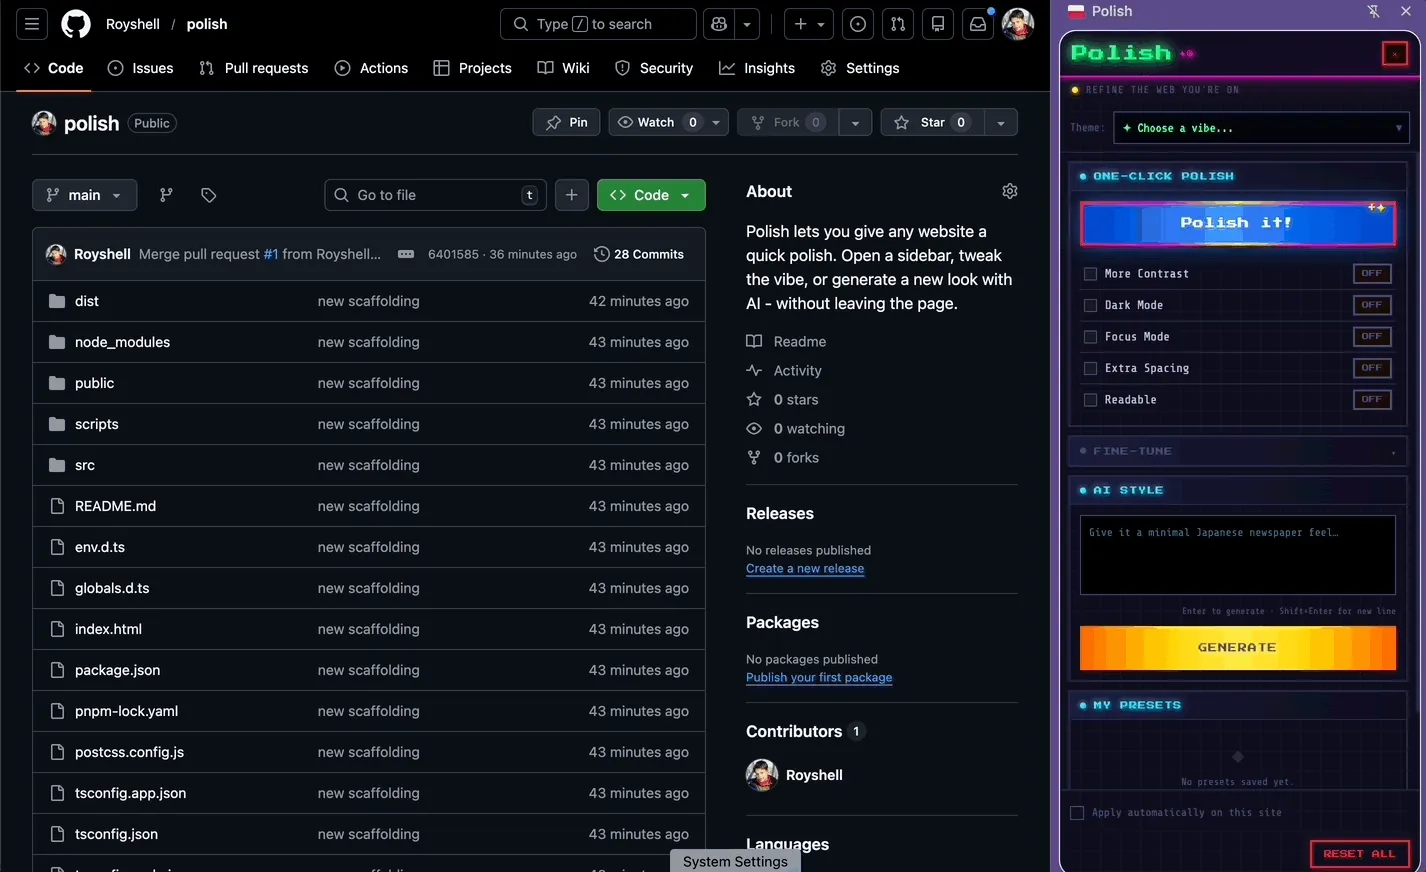Open the main branch selector
Screen dimensions: 1426x872
(x=84, y=195)
